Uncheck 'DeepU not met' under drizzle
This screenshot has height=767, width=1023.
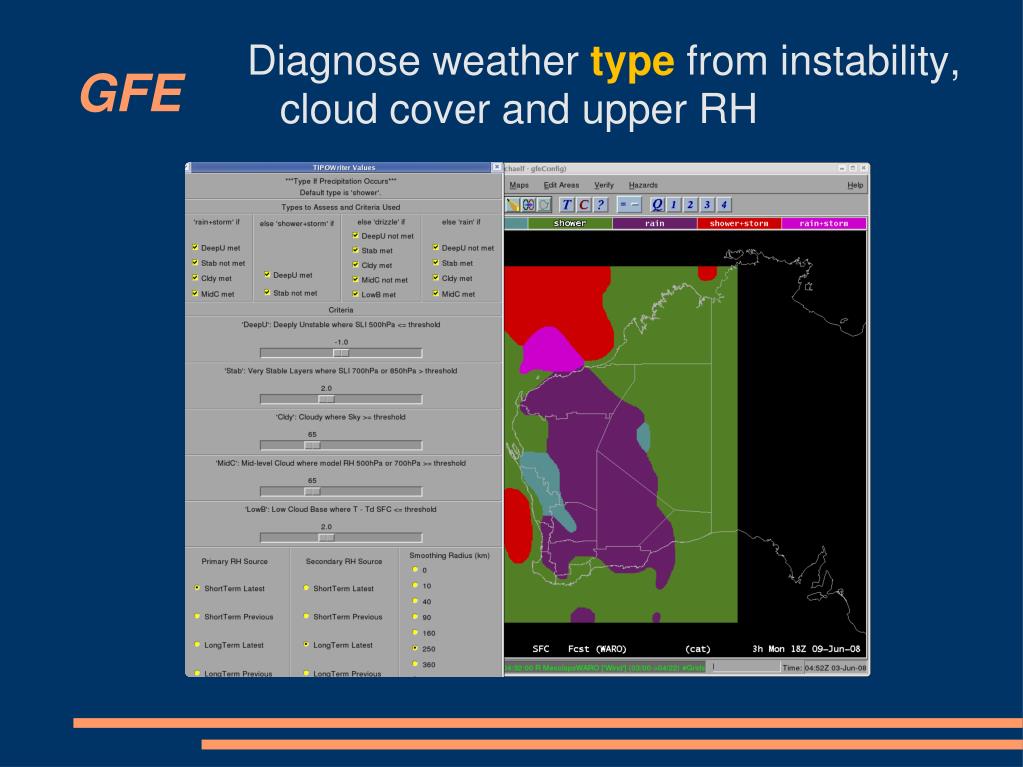[x=356, y=235]
